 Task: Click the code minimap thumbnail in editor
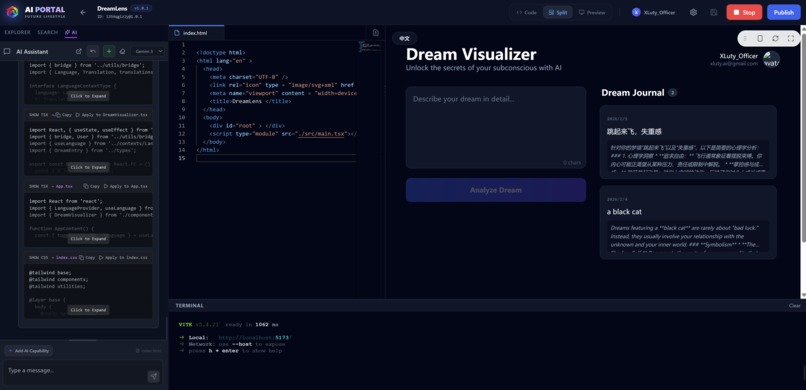click(x=370, y=46)
